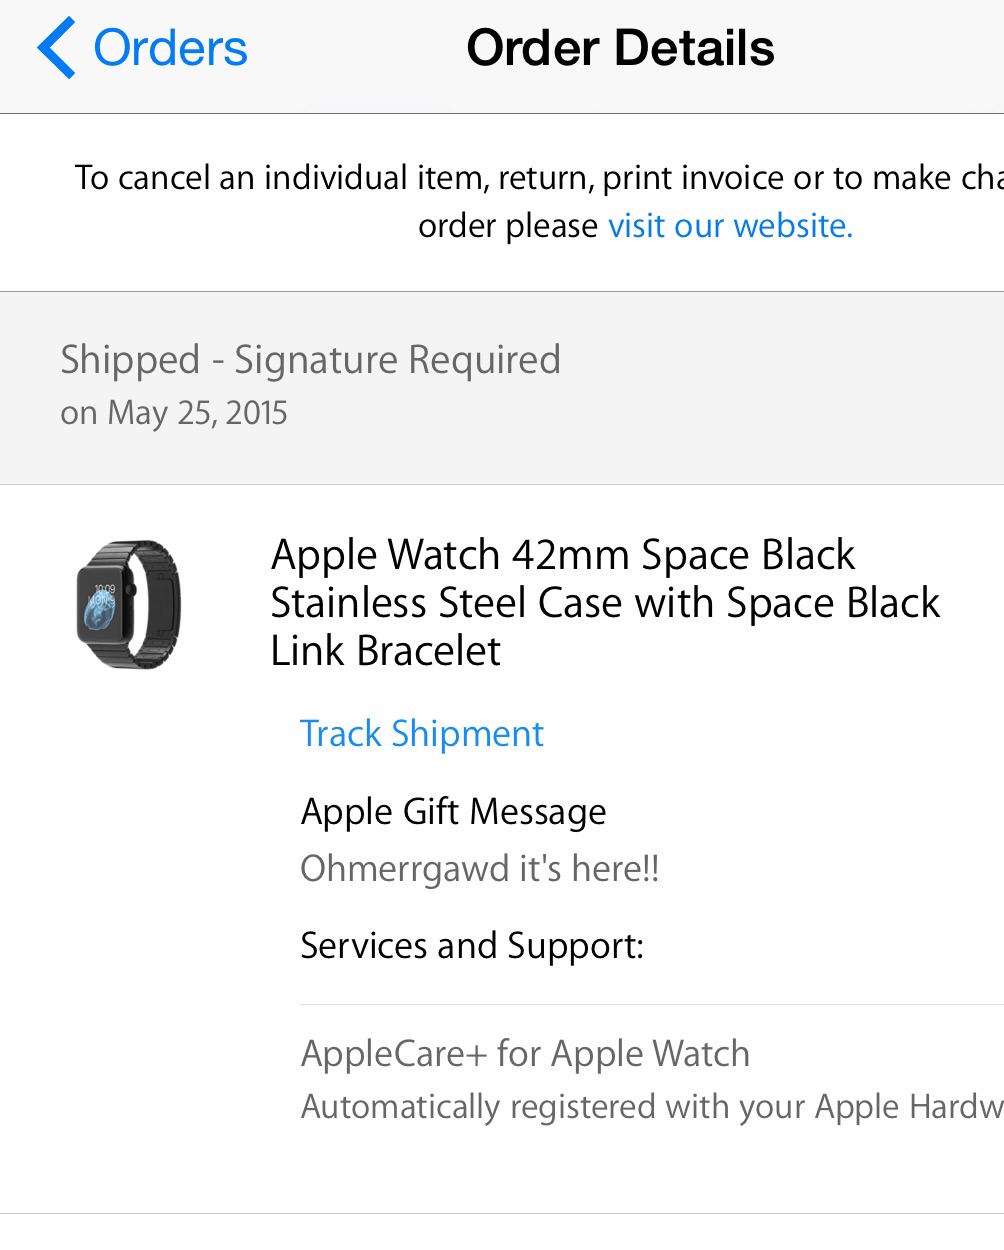Select 'AppleCare+ for Apple Watch' entry
This screenshot has height=1250, width=1004.
pos(525,1054)
